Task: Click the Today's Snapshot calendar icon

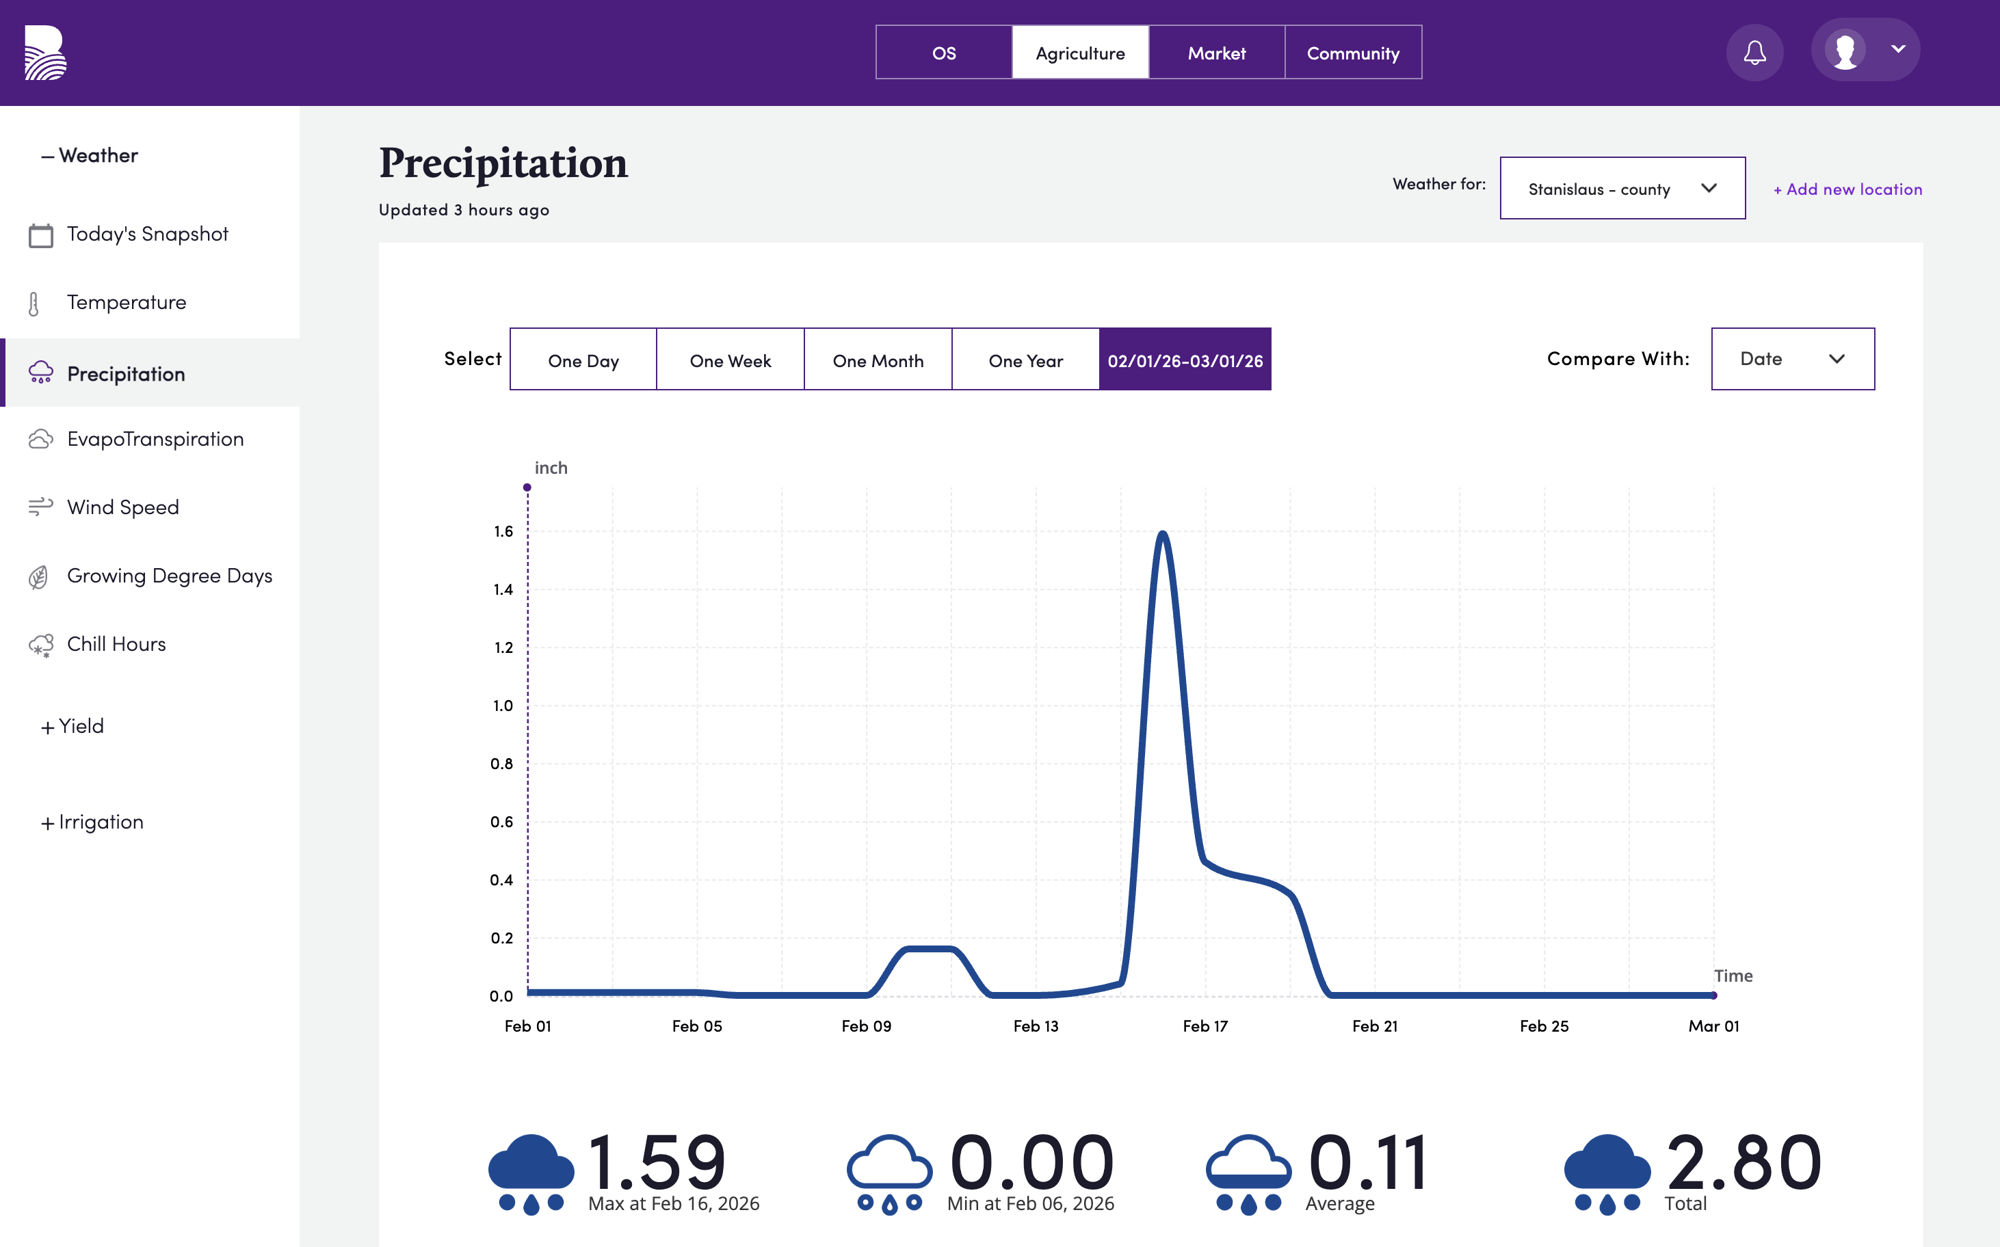Action: [41, 235]
